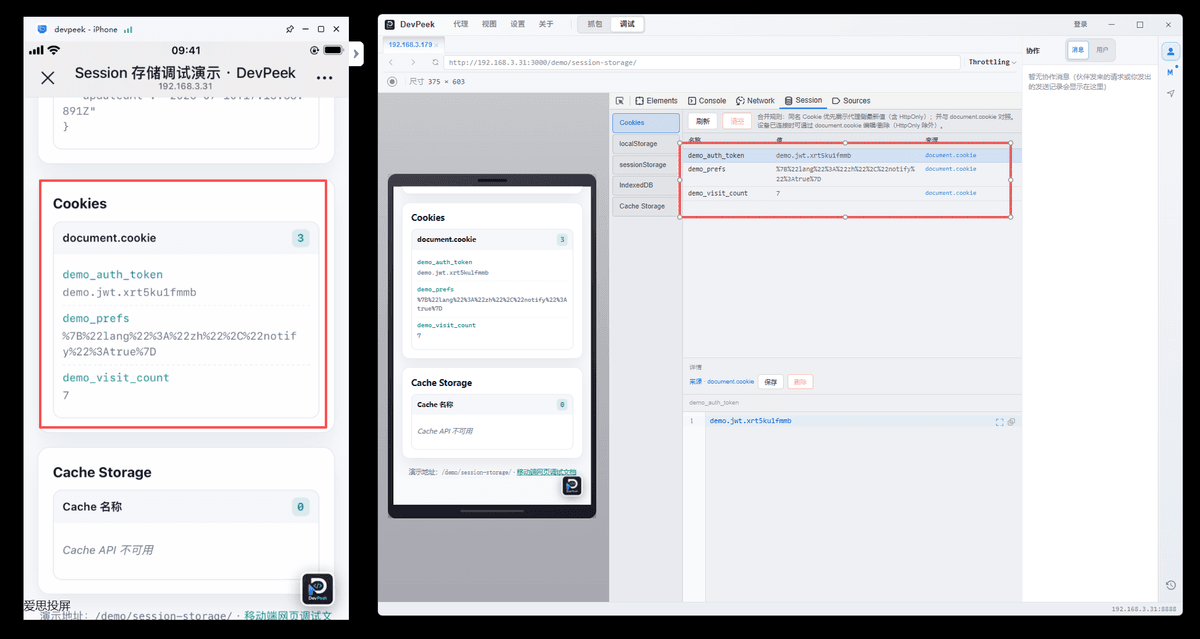Click the paper-plane send icon in right sidebar
Image resolution: width=1200 pixels, height=639 pixels.
[x=1170, y=93]
